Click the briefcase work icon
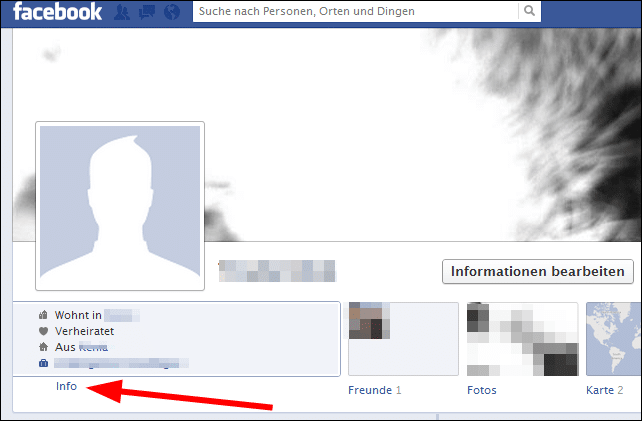The image size is (642, 421). tap(43, 363)
